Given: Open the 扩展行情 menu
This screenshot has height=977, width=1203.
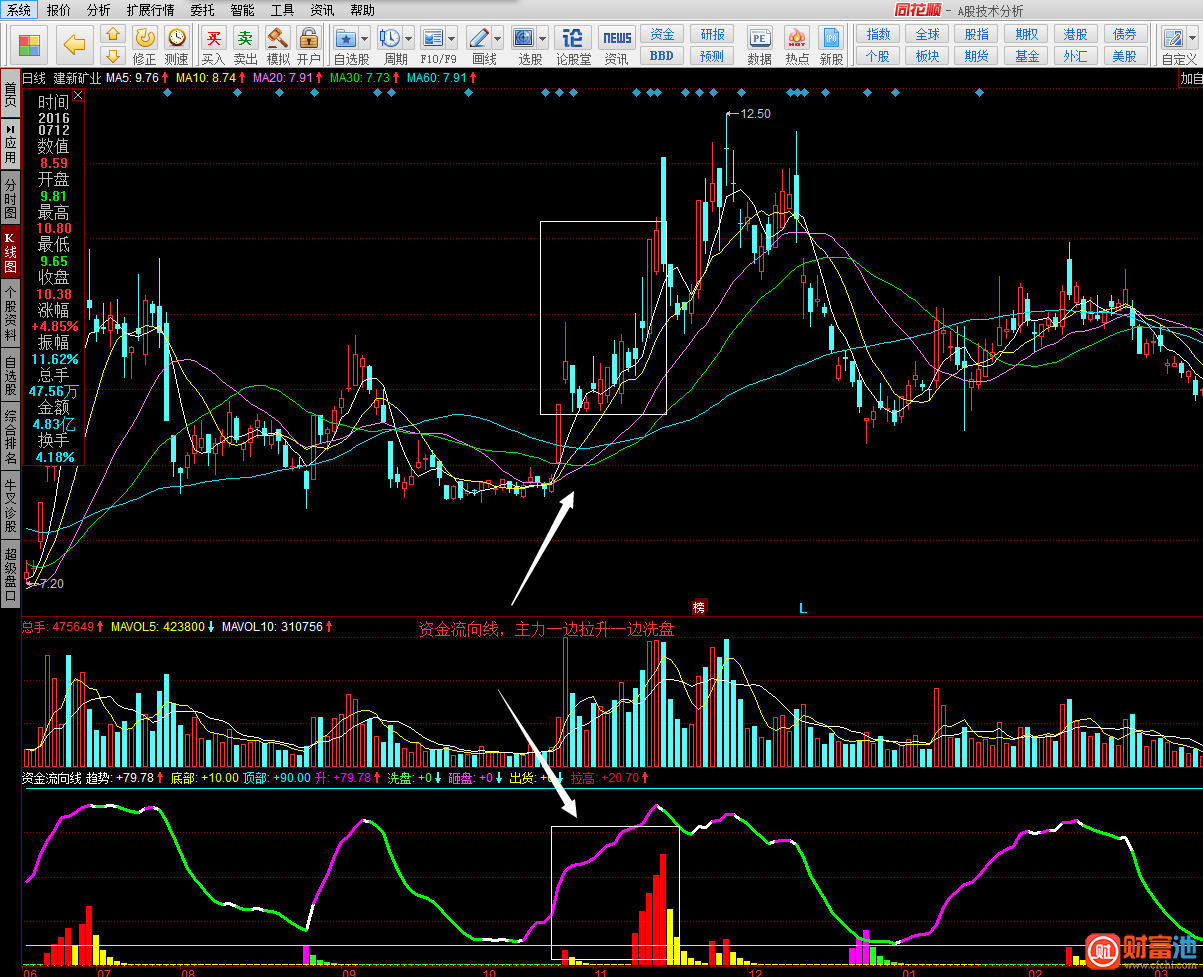Looking at the screenshot, I should (x=150, y=10).
